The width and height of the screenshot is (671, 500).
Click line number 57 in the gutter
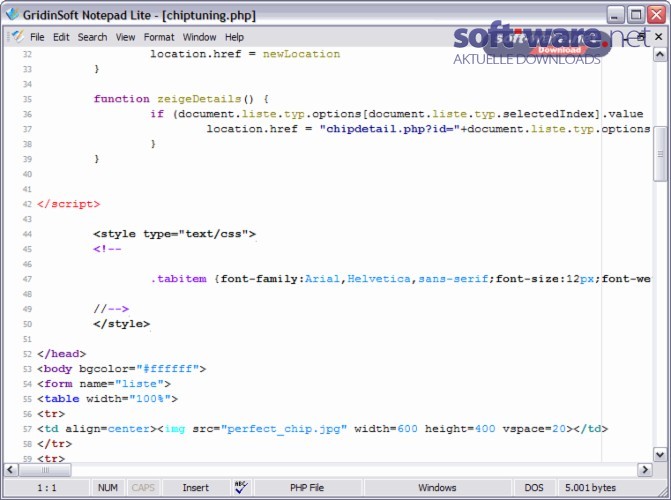(27, 429)
